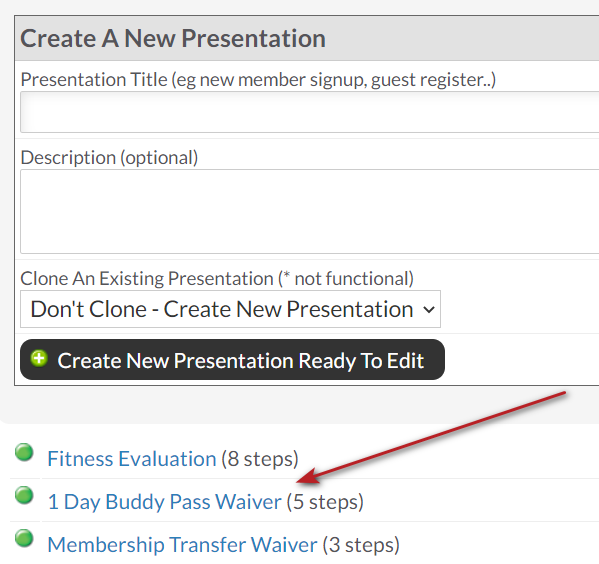Click the Description (optional) label
The width and height of the screenshot is (599, 564).
109,157
